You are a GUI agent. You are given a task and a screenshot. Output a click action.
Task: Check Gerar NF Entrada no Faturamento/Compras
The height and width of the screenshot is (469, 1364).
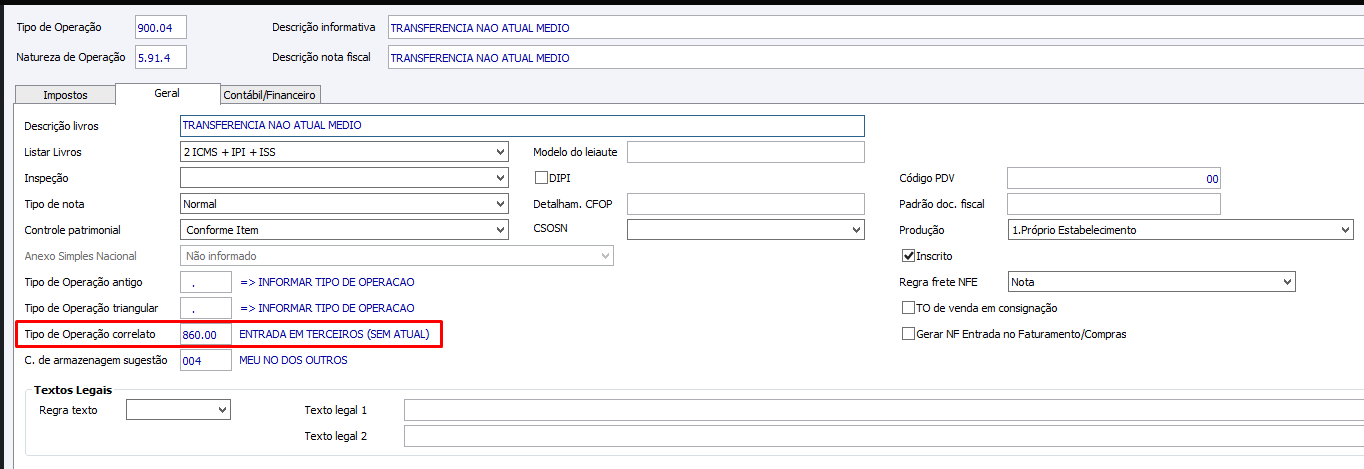click(909, 334)
